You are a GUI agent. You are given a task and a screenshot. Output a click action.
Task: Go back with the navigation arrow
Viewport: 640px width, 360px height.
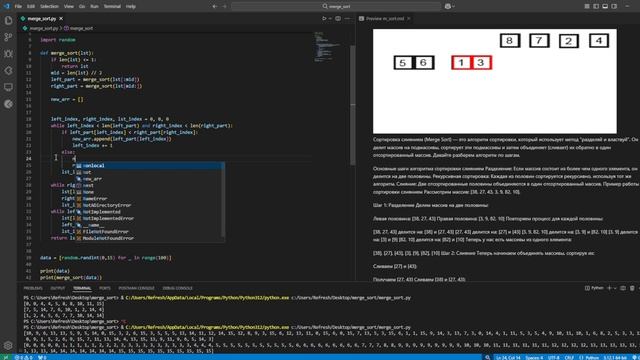tap(215, 6)
